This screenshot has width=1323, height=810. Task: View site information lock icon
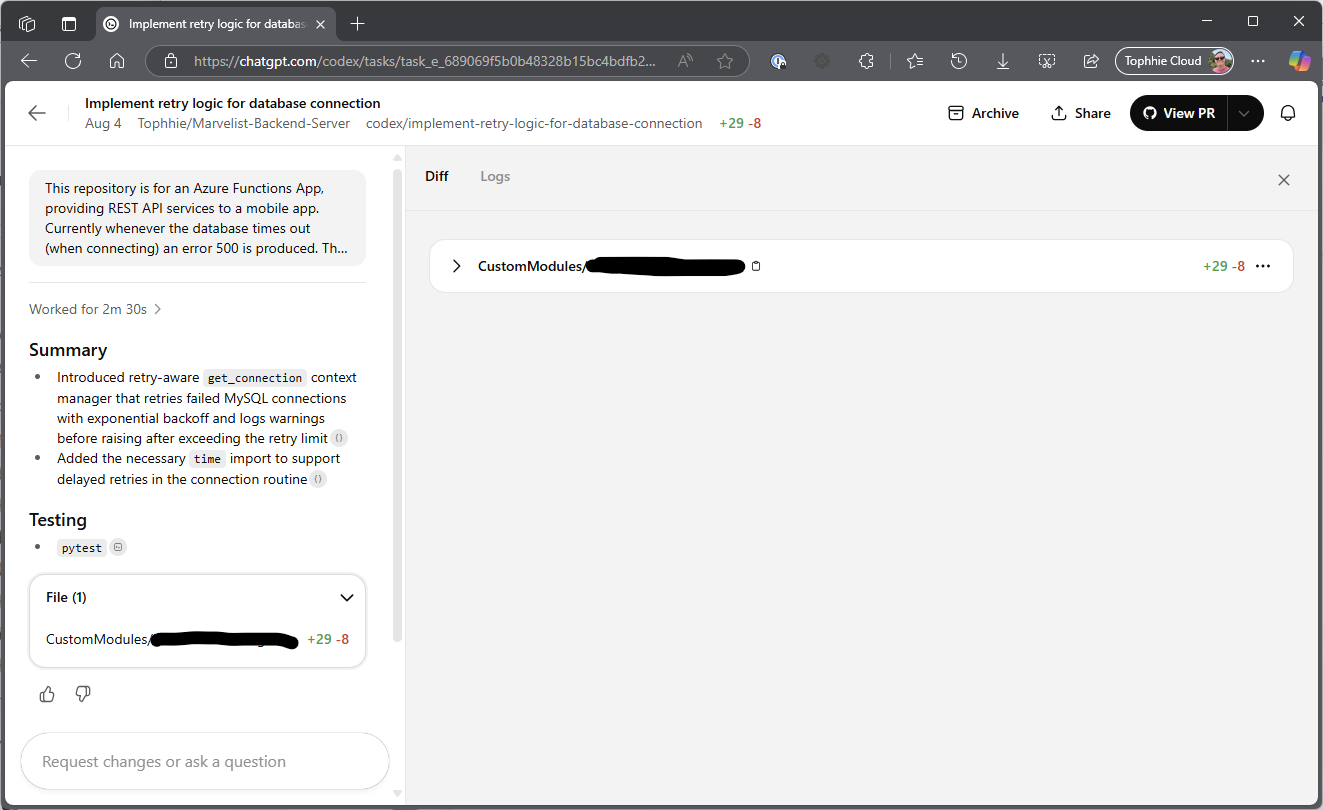point(170,61)
